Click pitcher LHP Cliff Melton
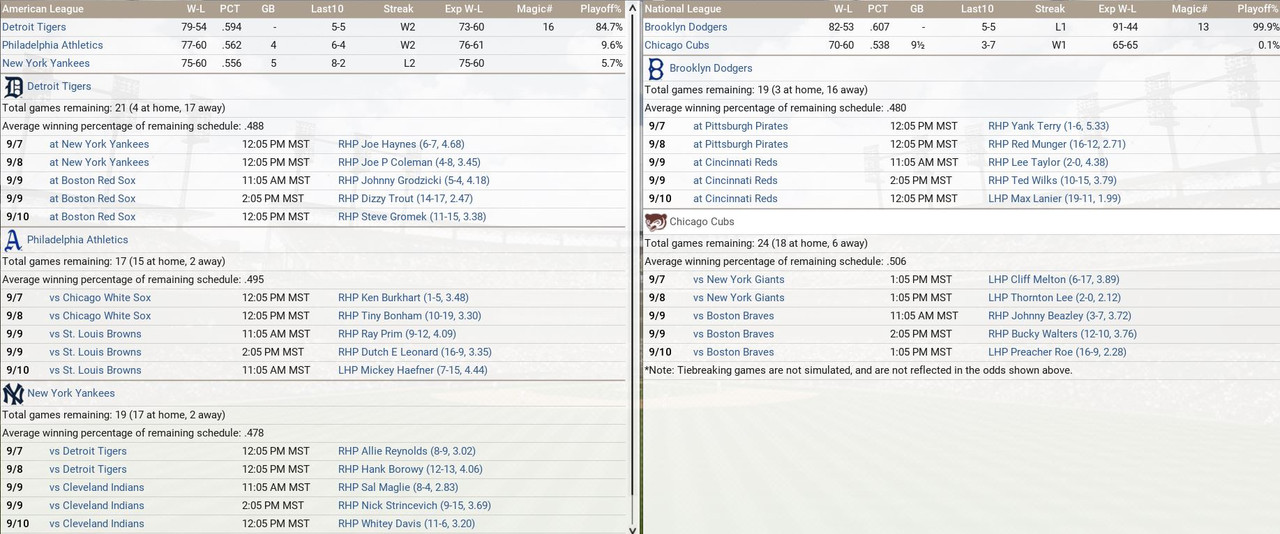1280x534 pixels. click(x=1054, y=279)
